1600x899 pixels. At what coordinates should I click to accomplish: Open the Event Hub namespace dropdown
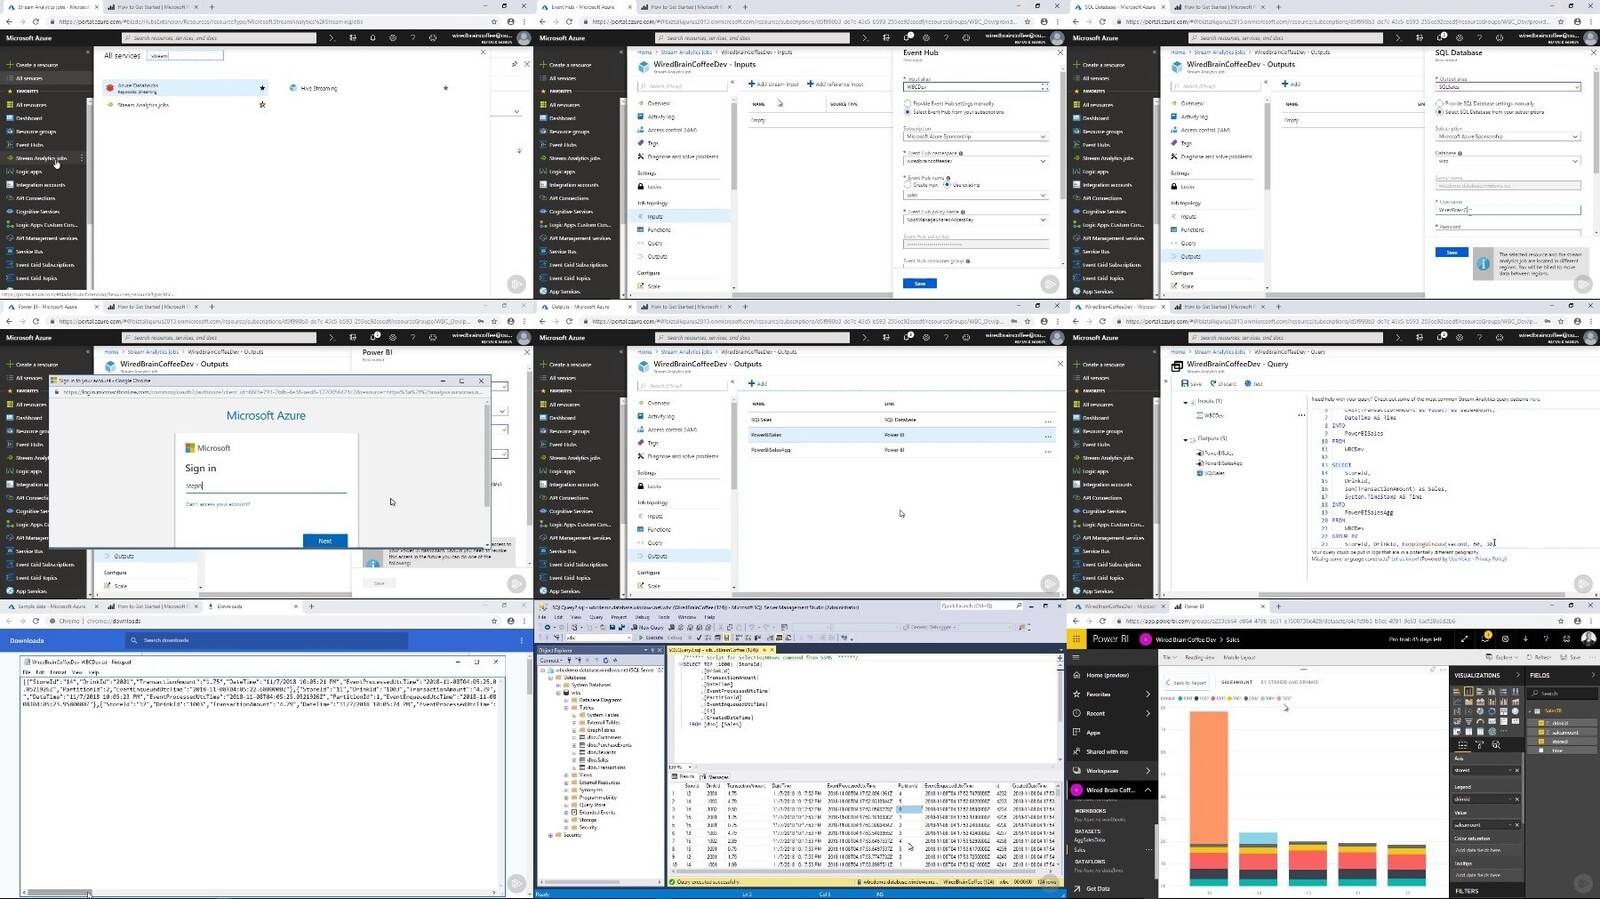[976, 161]
